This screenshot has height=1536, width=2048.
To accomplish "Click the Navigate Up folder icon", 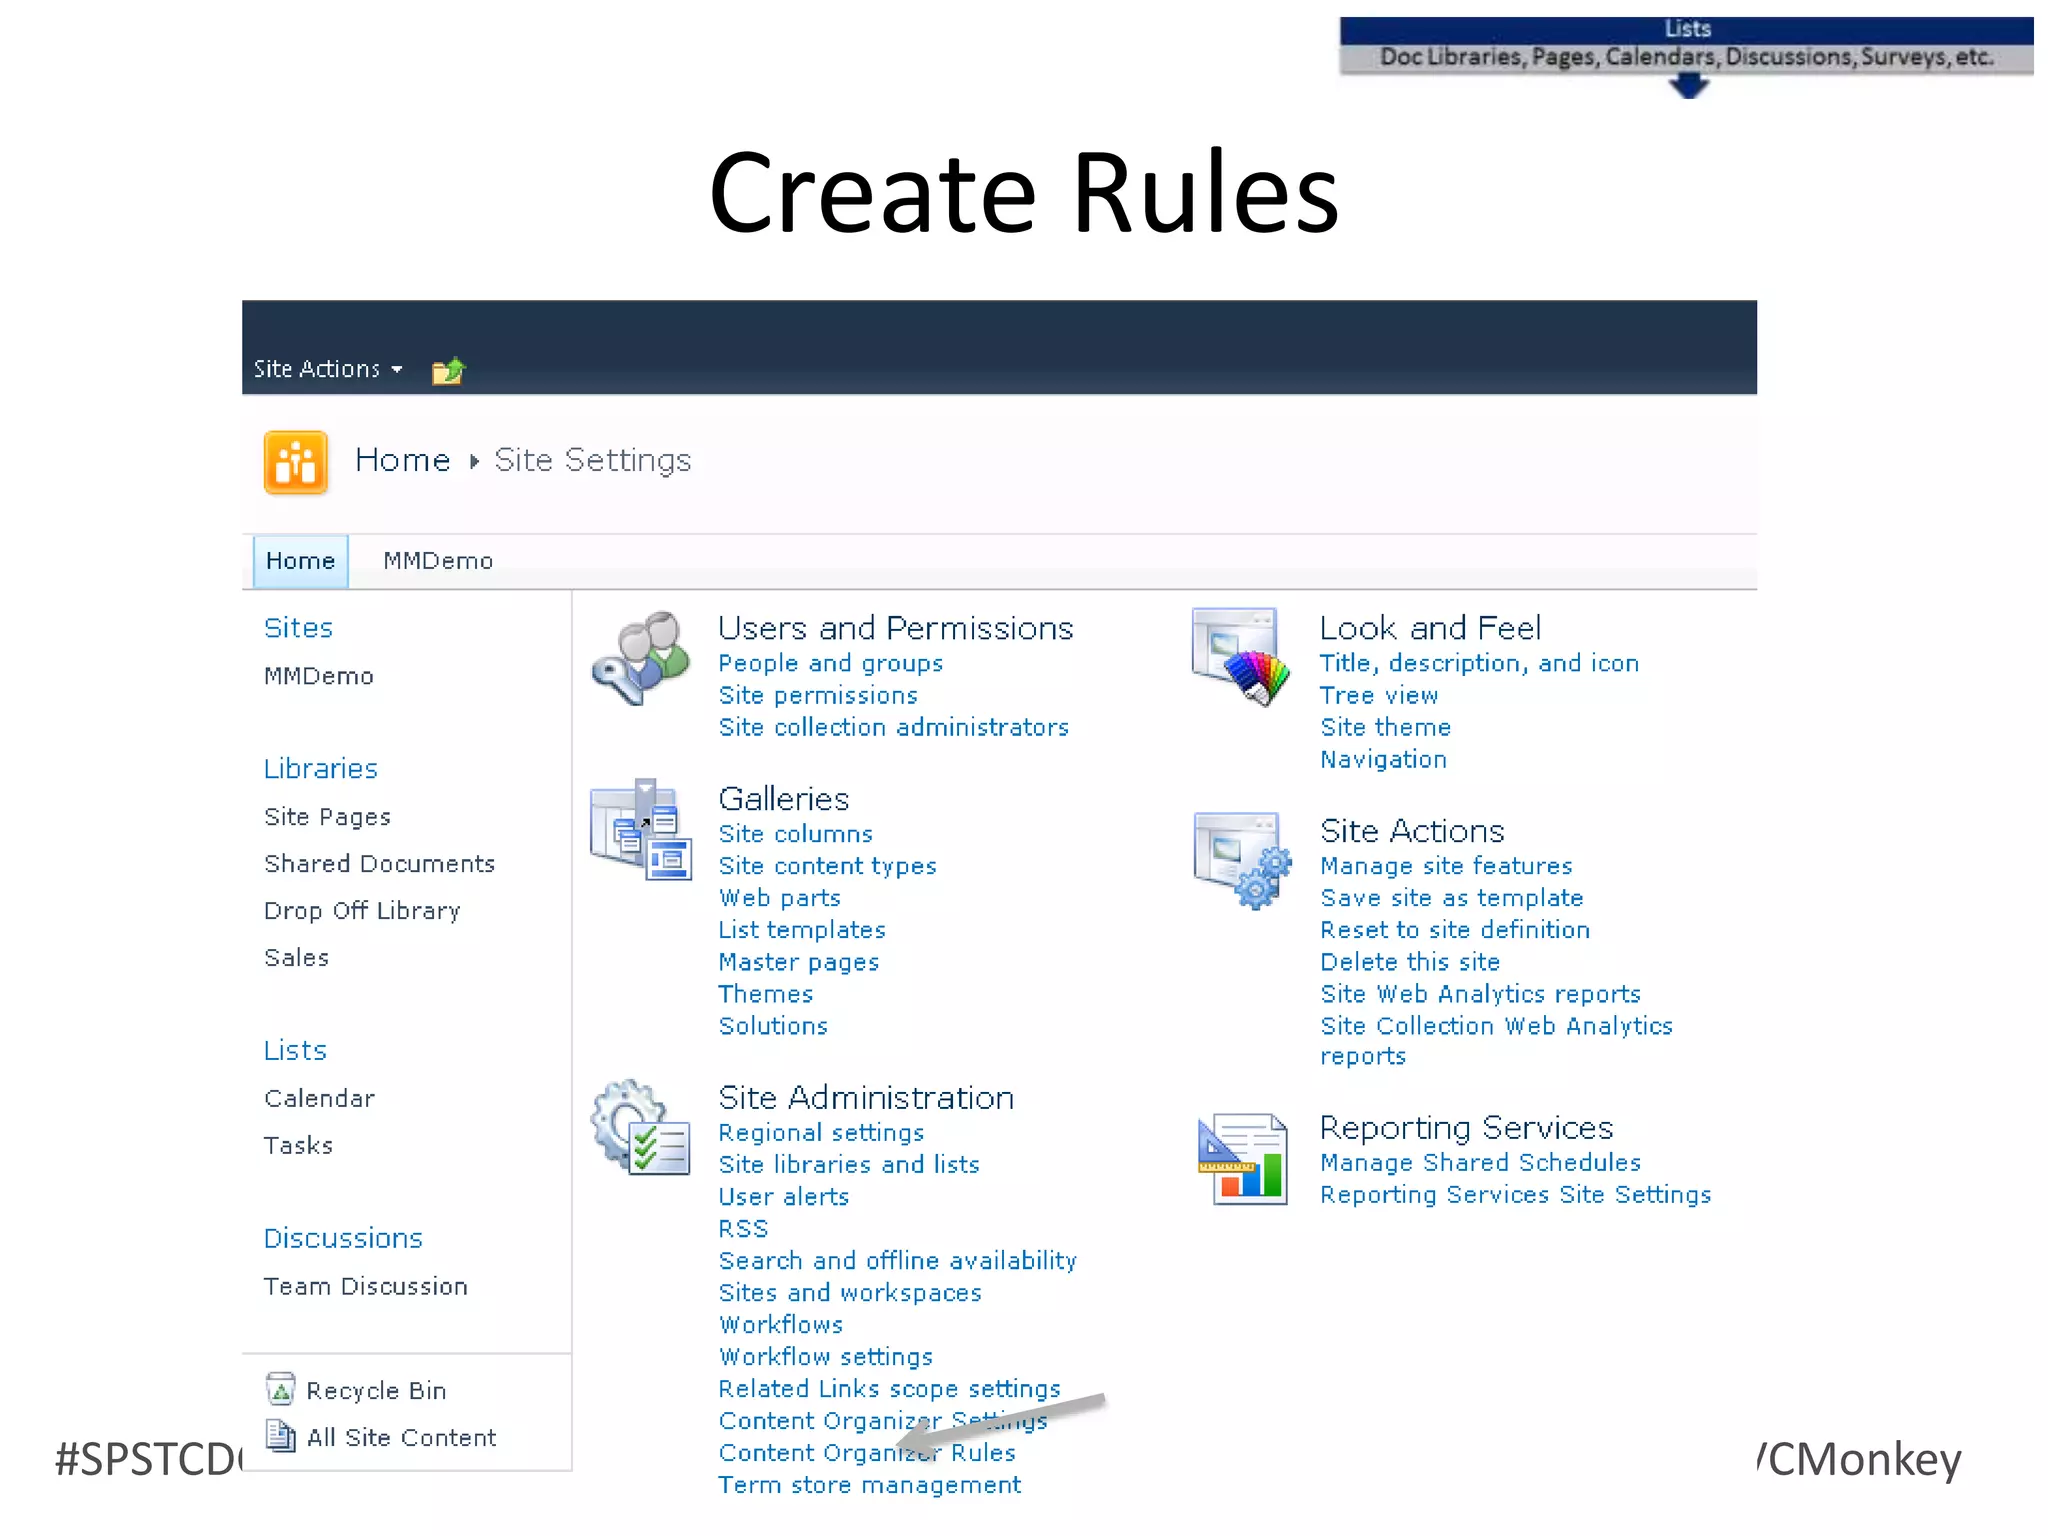I will tap(448, 371).
